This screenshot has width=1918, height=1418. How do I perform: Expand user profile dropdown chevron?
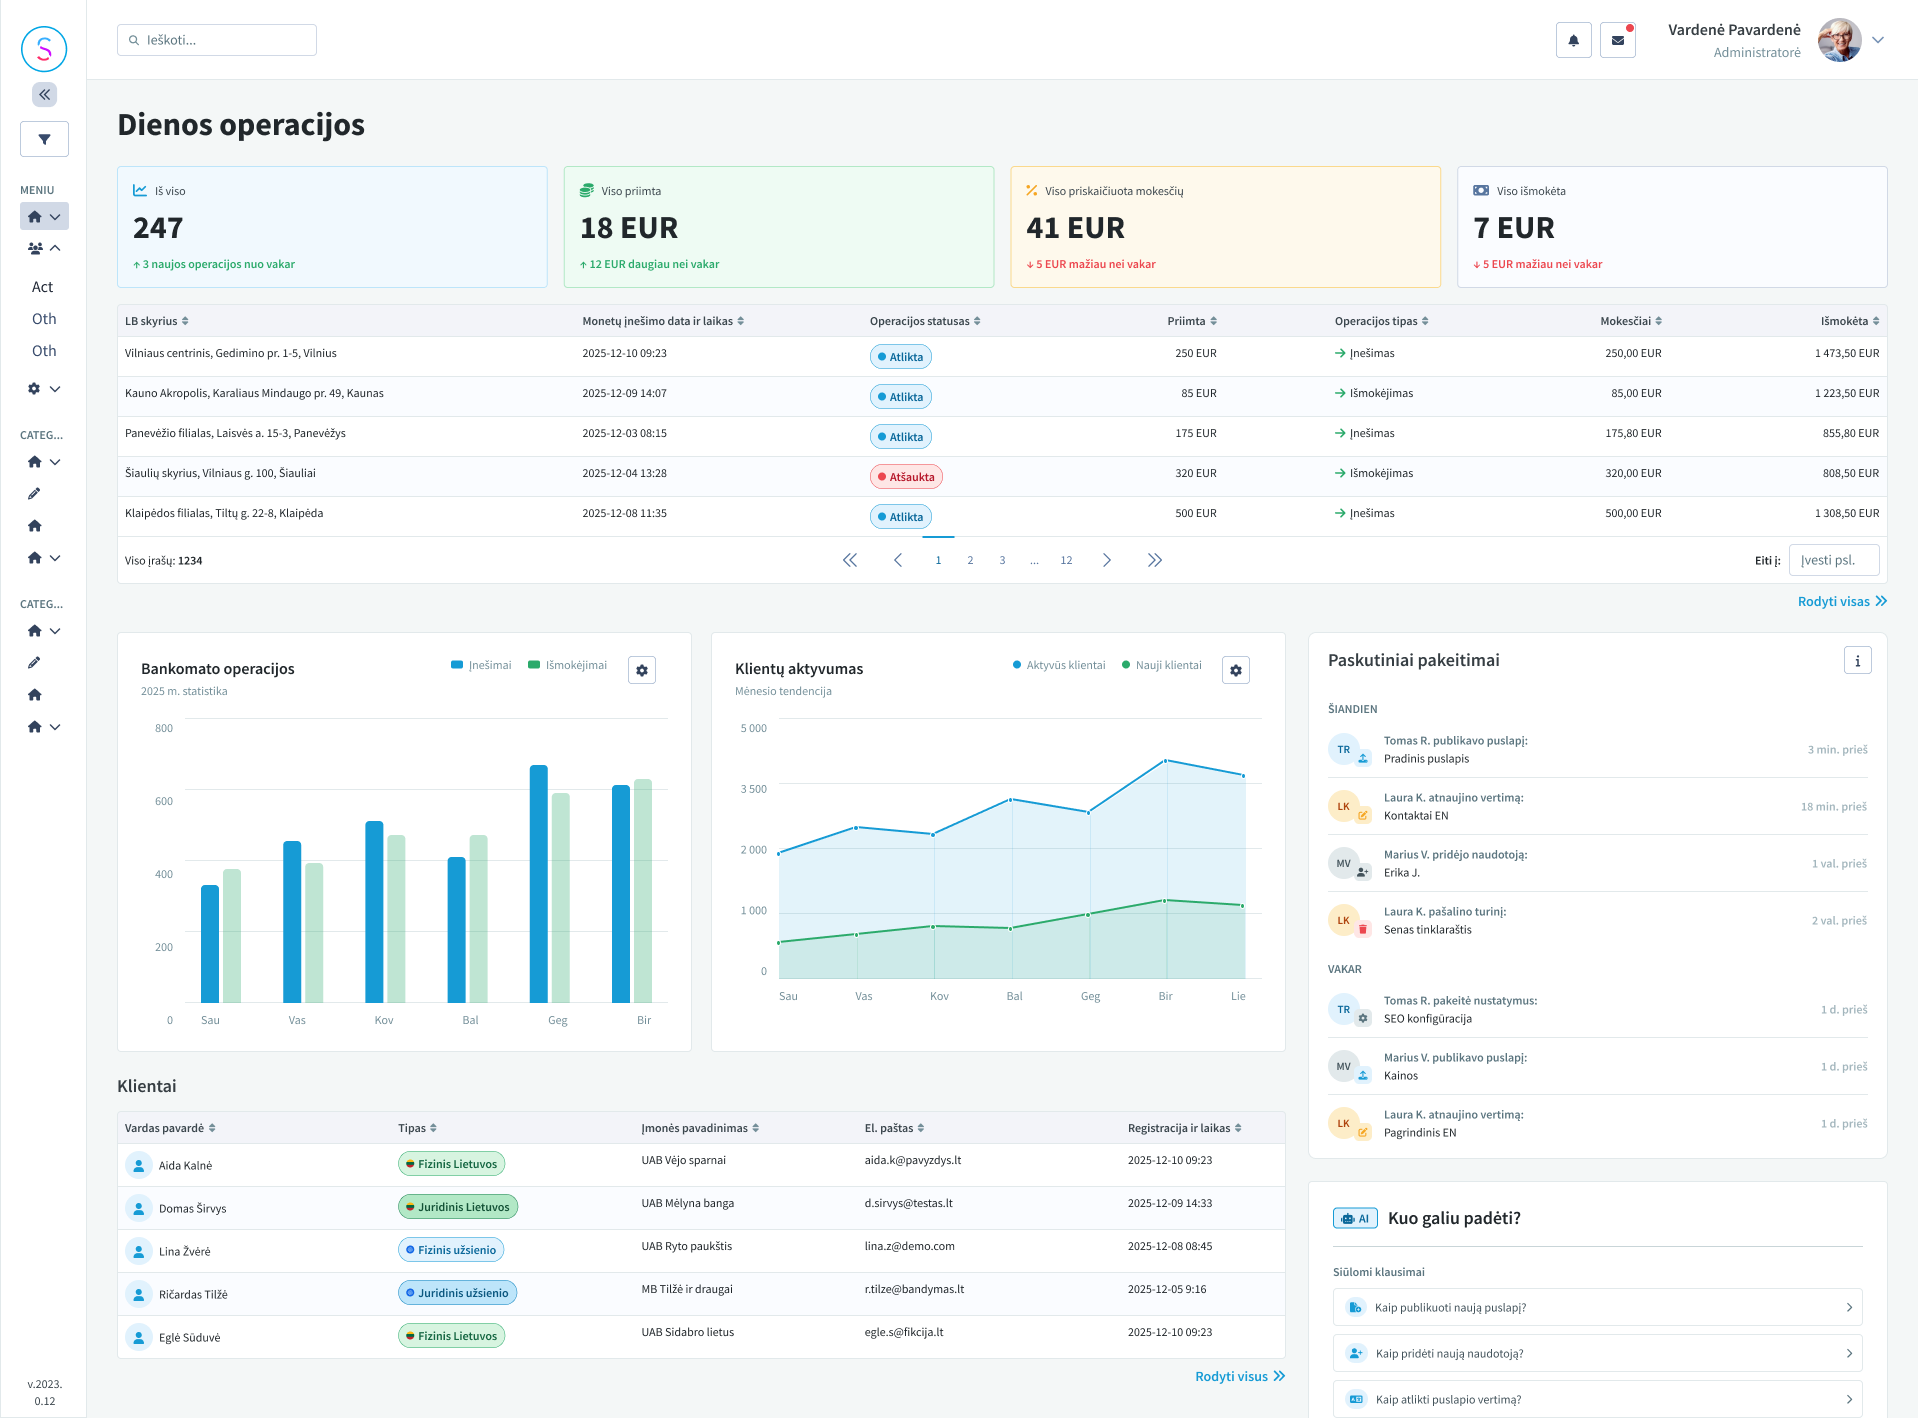pos(1878,40)
